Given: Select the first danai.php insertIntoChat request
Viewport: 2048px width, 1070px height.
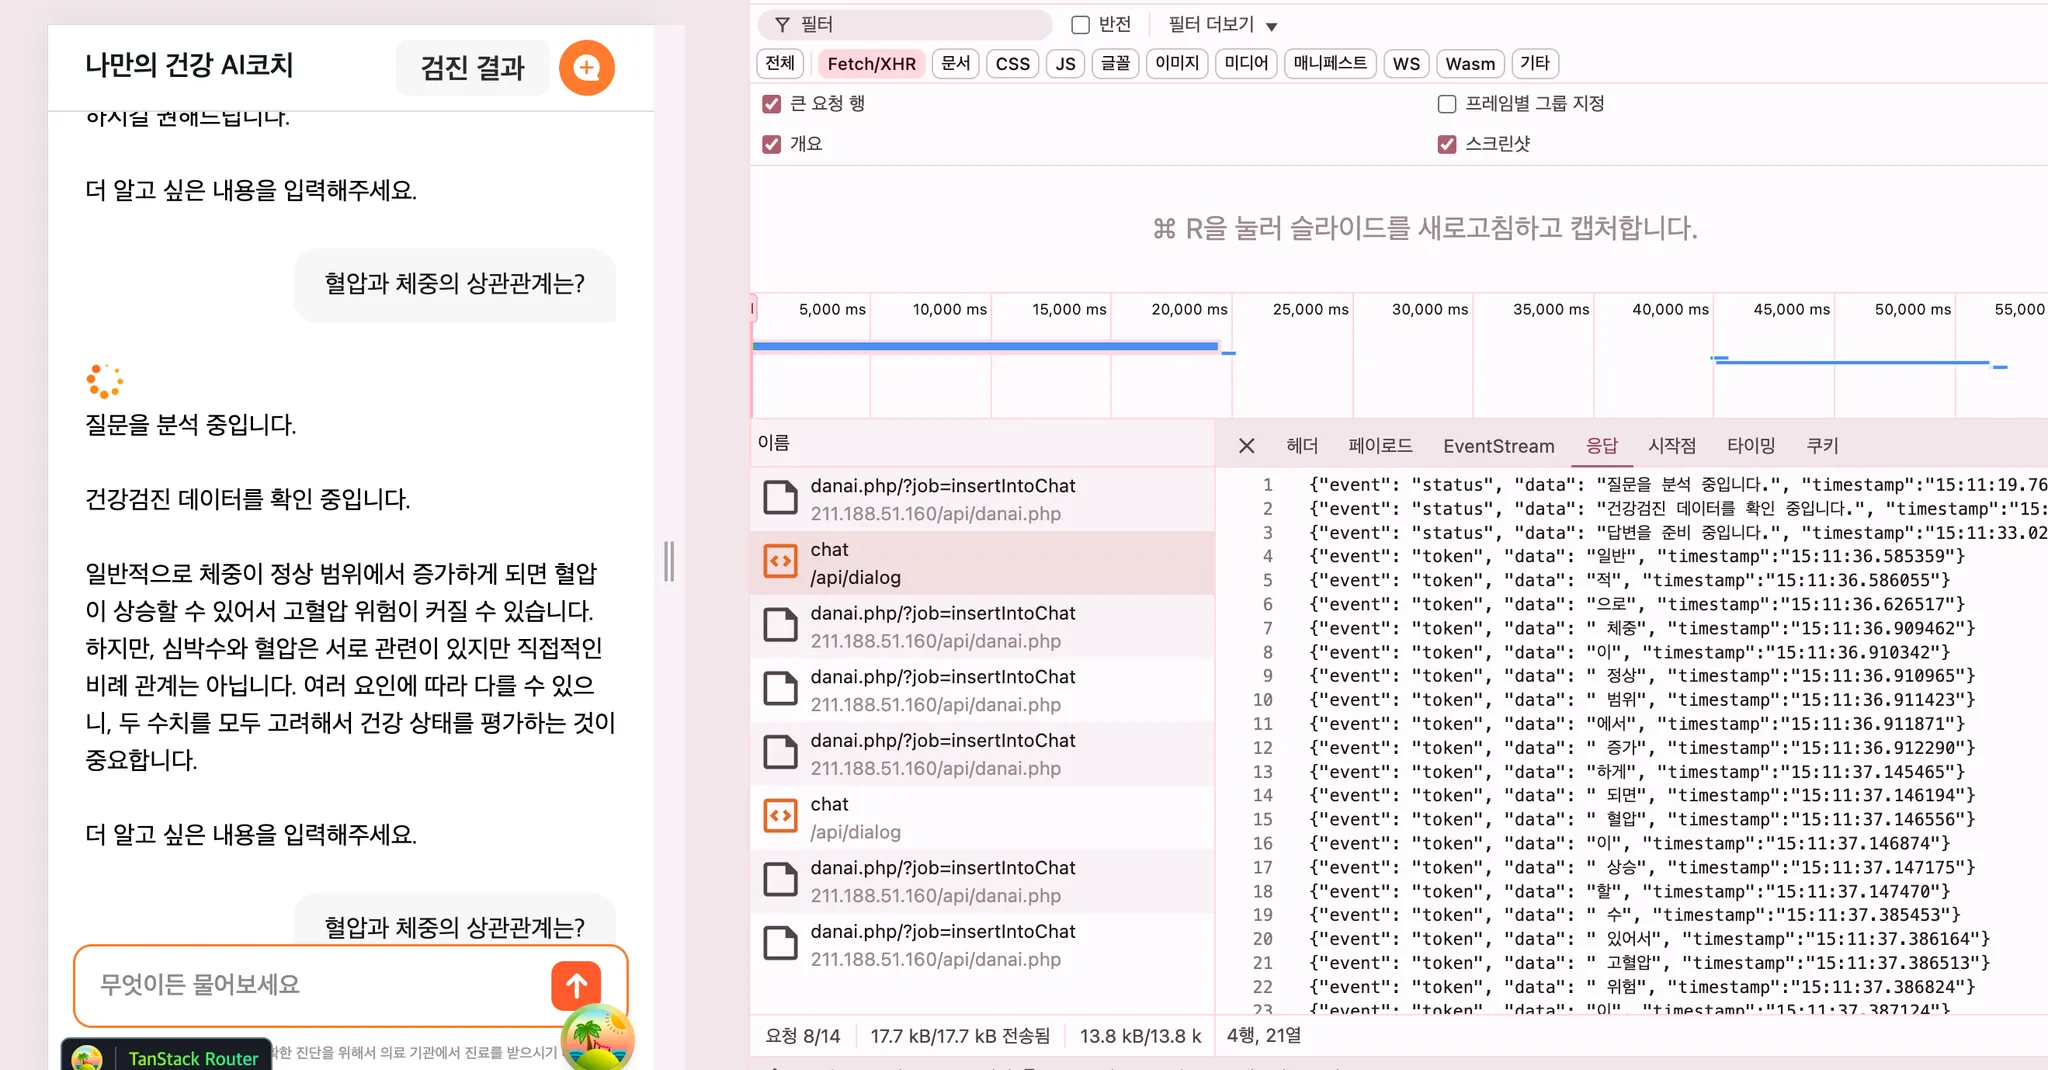Looking at the screenshot, I should coord(982,499).
